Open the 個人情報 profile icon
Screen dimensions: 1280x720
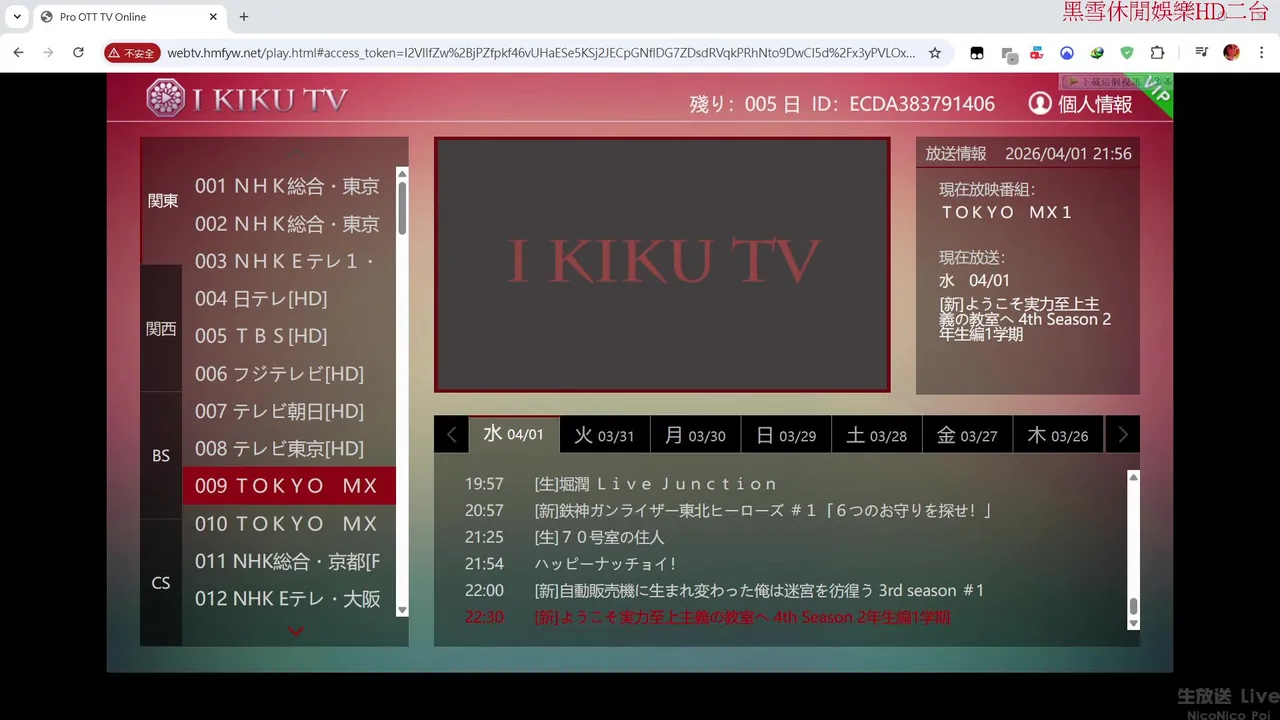point(1040,103)
